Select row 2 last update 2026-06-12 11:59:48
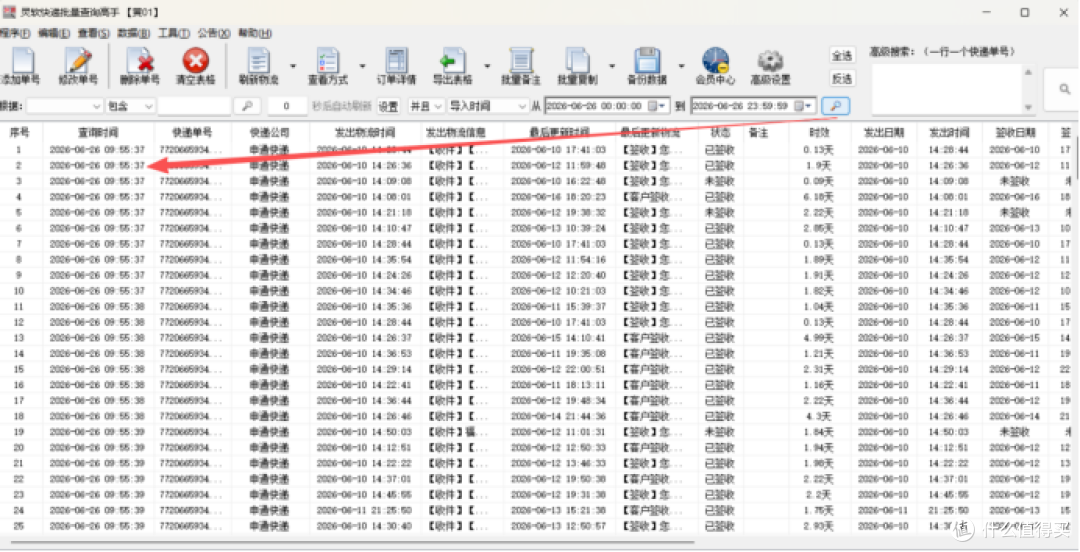 click(x=559, y=165)
